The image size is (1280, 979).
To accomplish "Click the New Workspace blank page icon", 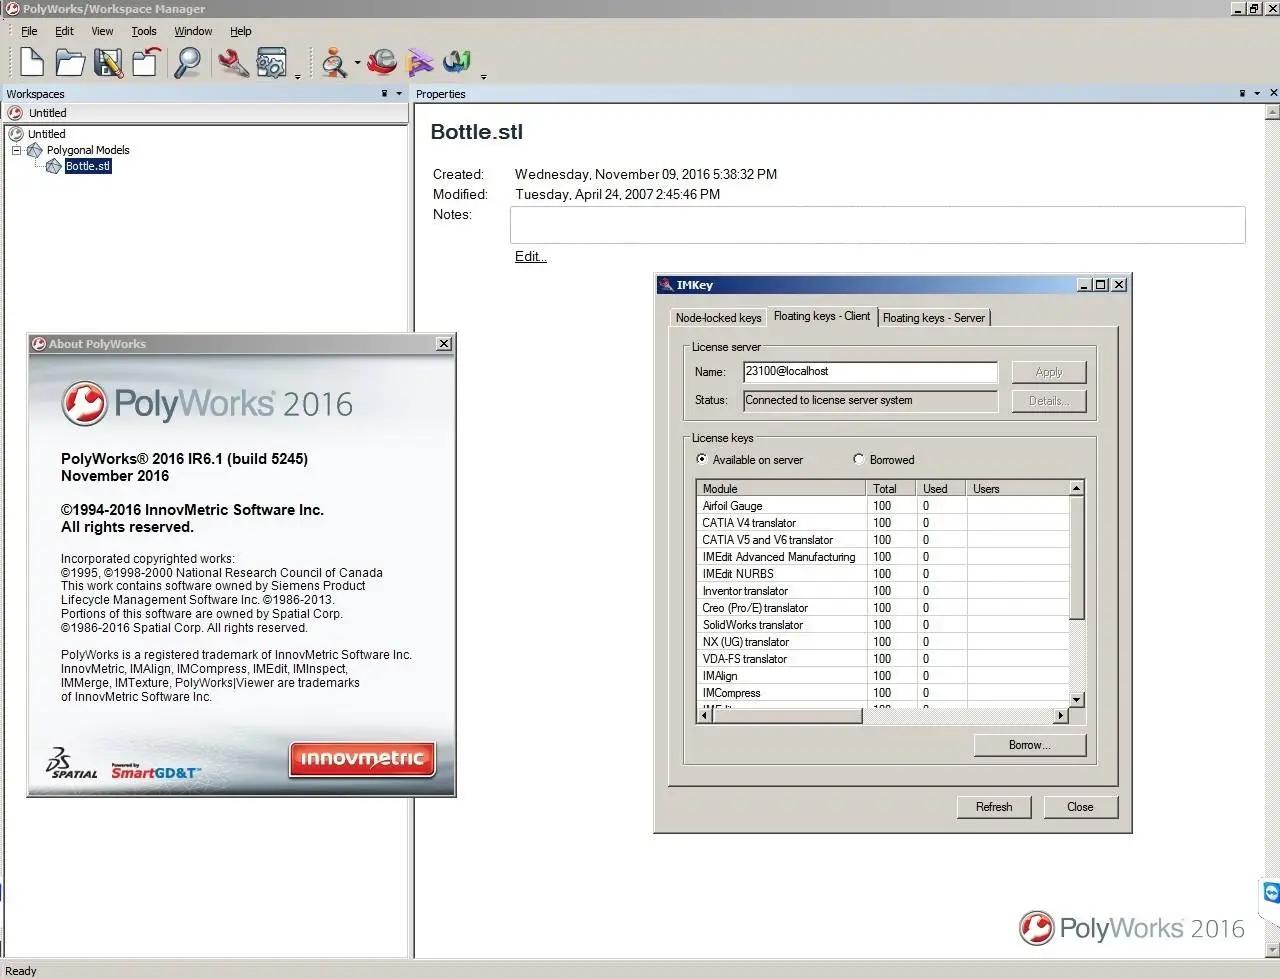I will [31, 62].
